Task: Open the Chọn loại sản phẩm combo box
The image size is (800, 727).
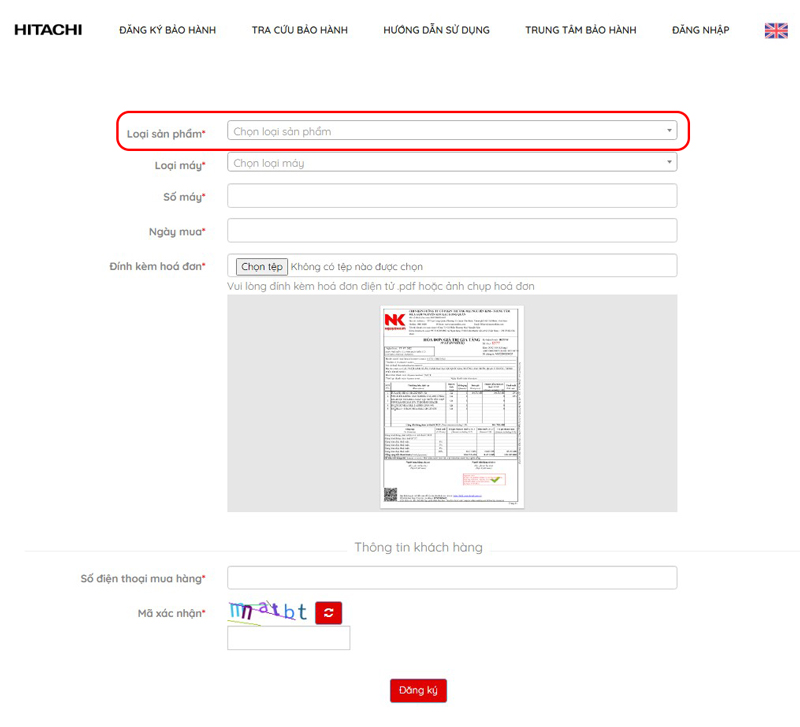Action: pos(445,131)
